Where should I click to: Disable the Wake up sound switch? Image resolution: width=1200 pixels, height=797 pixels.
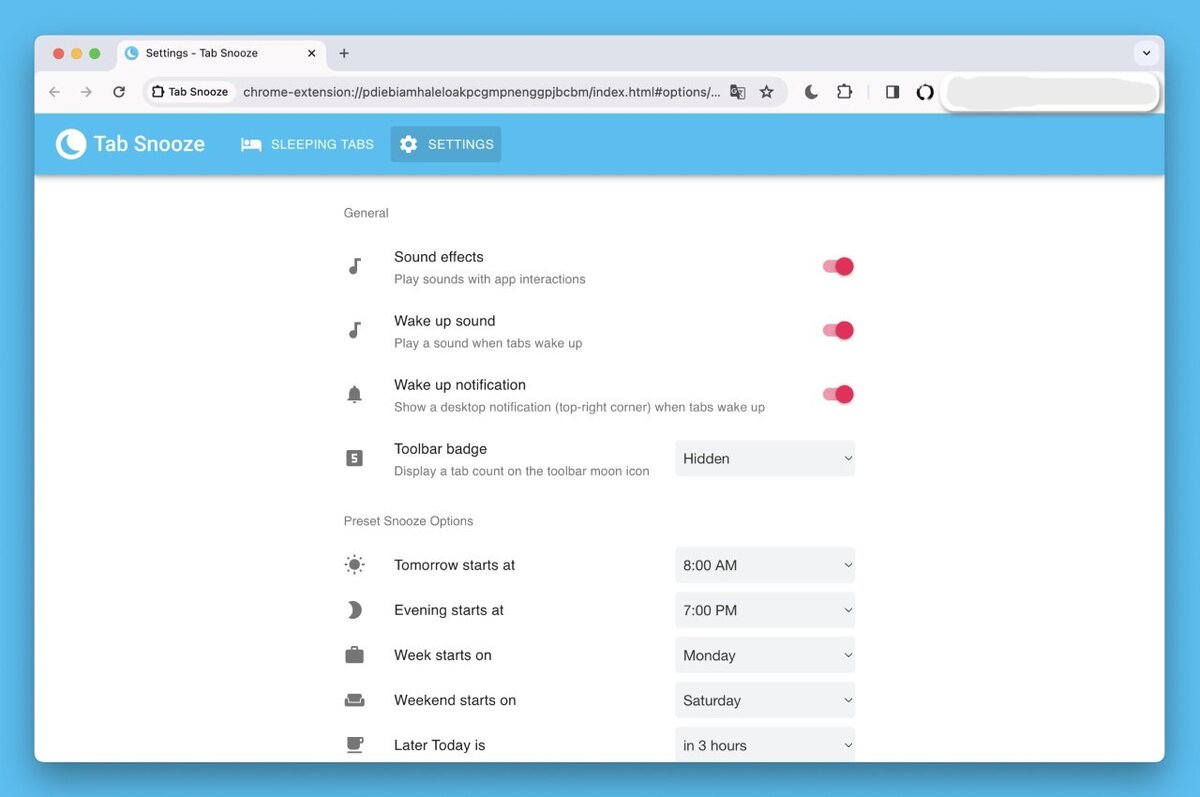pyautogui.click(x=838, y=330)
